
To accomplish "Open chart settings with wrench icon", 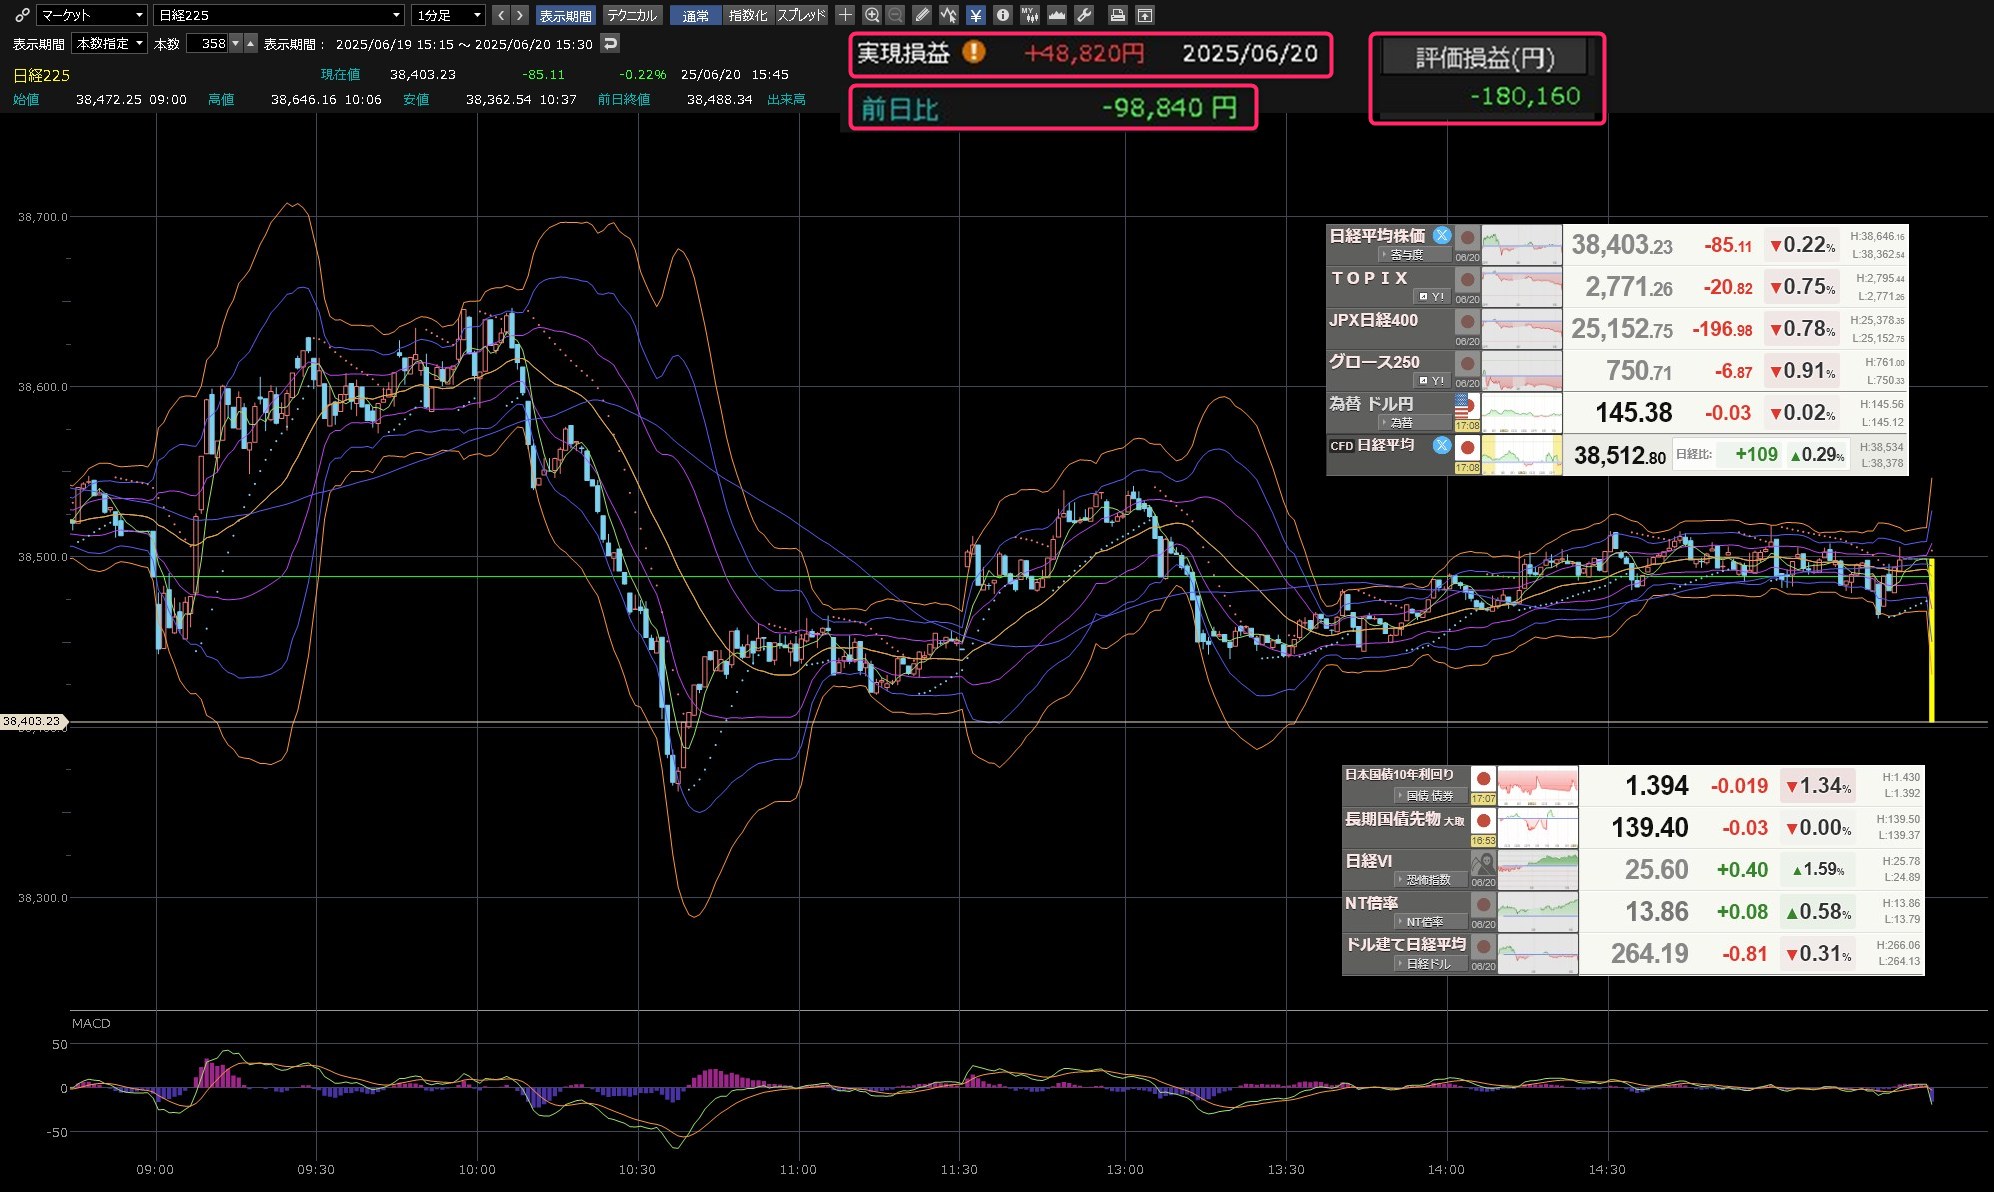I will (x=1083, y=15).
